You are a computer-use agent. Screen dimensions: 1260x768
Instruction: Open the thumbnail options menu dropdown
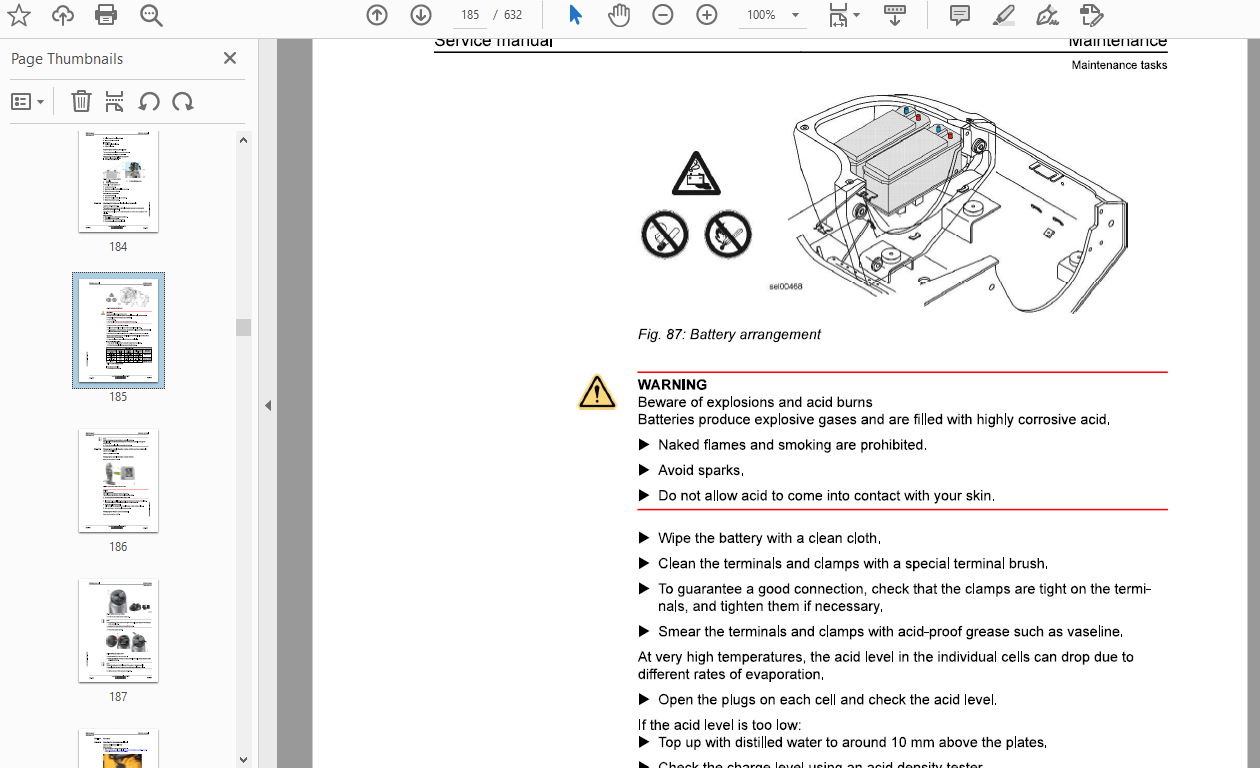(28, 101)
